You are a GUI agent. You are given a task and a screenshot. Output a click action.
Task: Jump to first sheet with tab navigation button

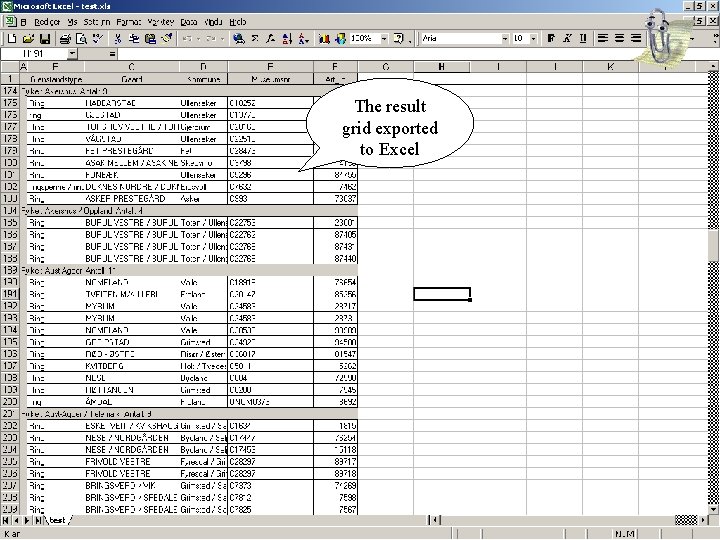6,520
